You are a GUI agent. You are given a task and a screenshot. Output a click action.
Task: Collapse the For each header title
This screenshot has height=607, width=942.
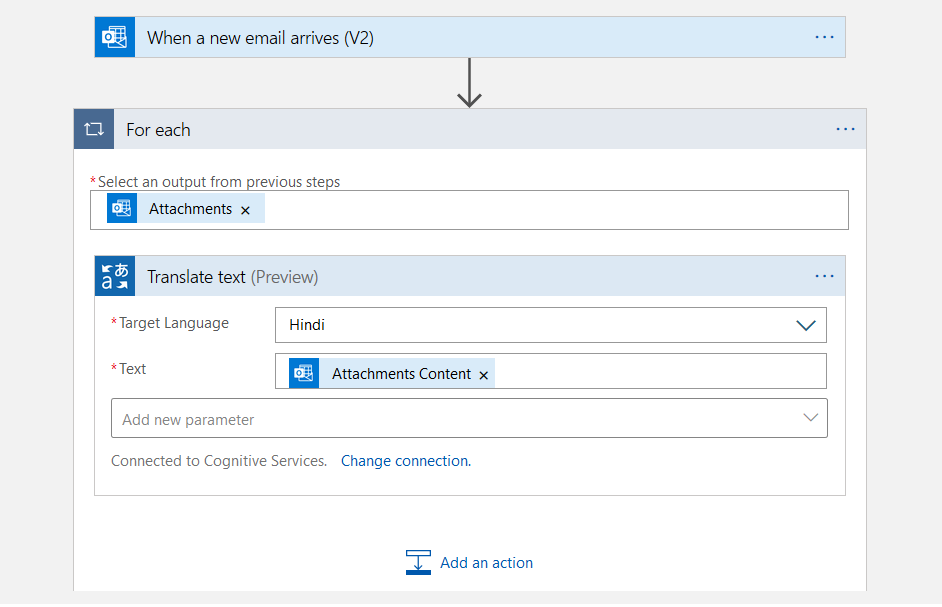pyautogui.click(x=158, y=130)
